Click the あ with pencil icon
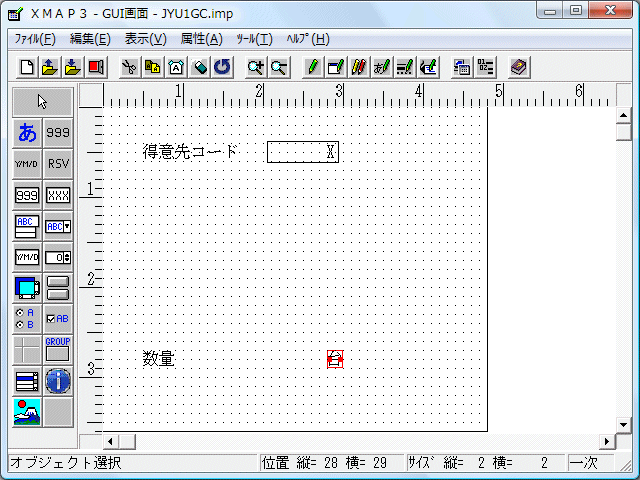The image size is (640, 480). point(382,67)
